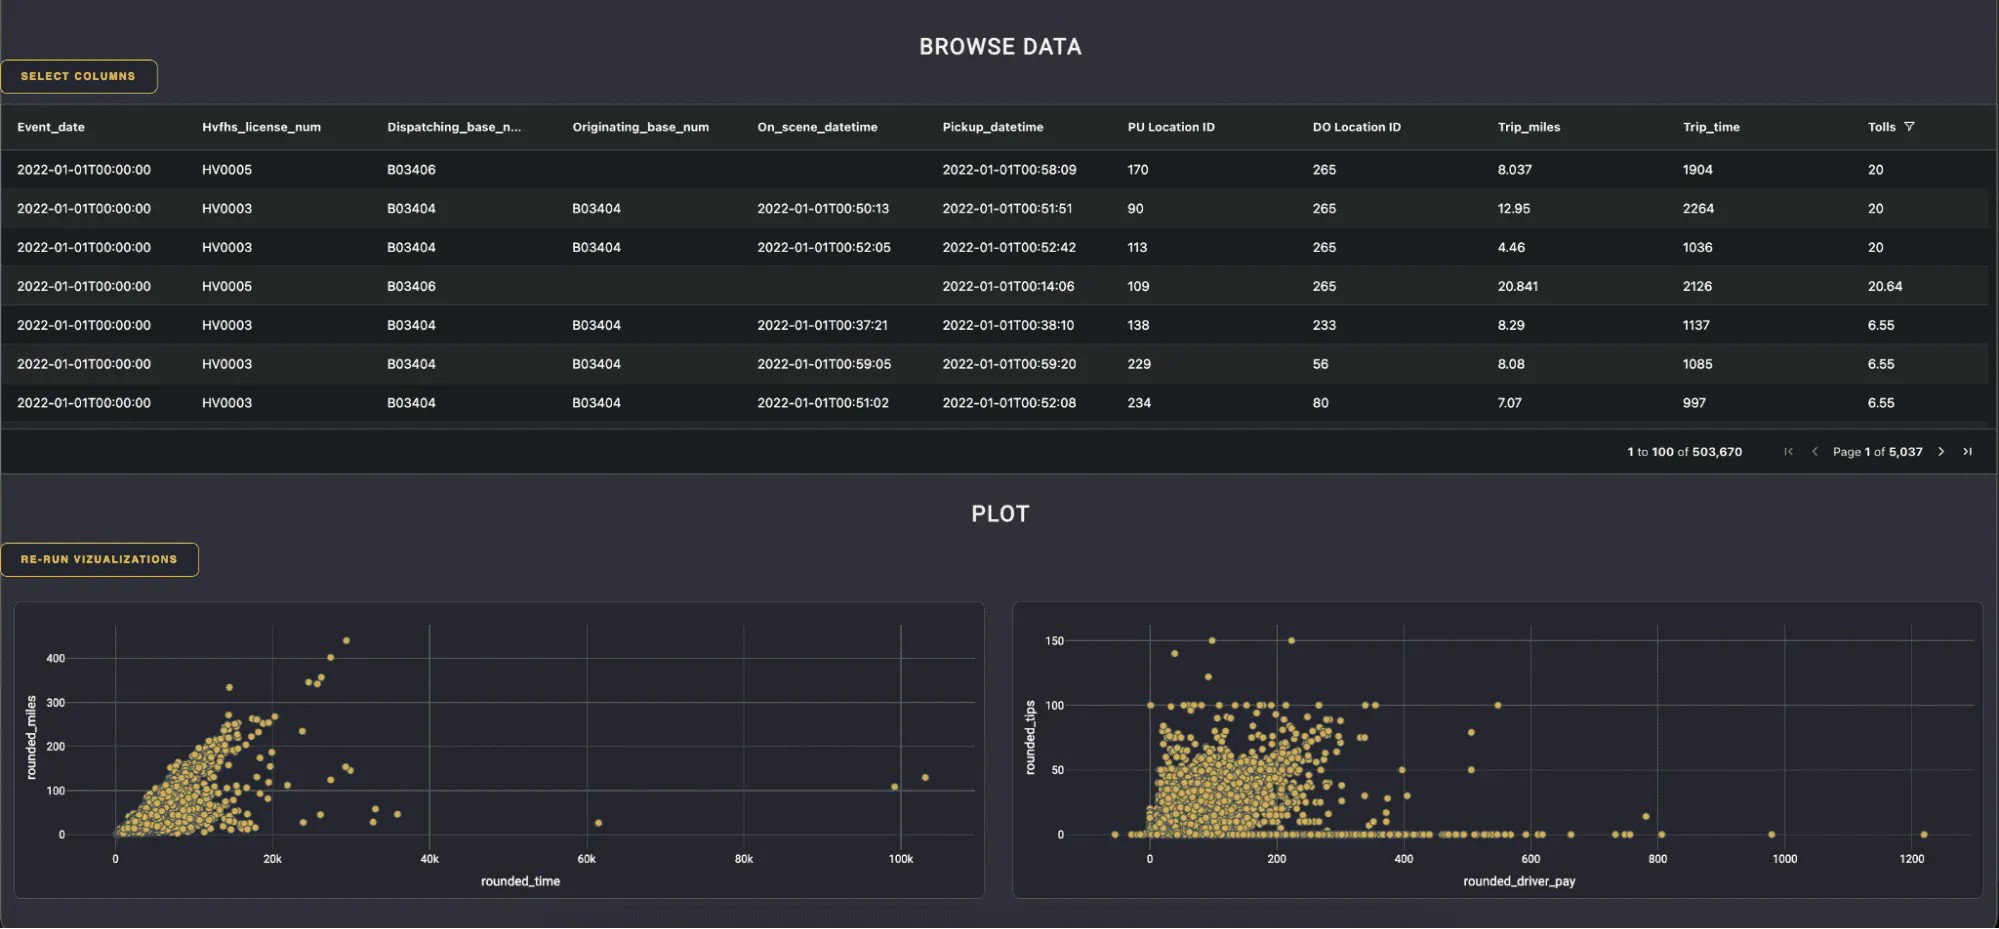
Task: Sort by the Event_date column header
Action: (x=51, y=127)
